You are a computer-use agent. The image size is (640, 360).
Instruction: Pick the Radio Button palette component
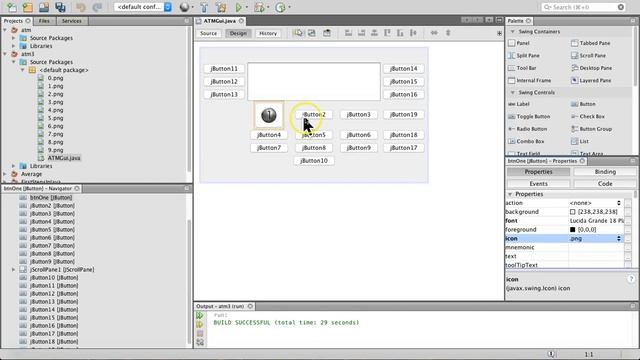(527, 129)
